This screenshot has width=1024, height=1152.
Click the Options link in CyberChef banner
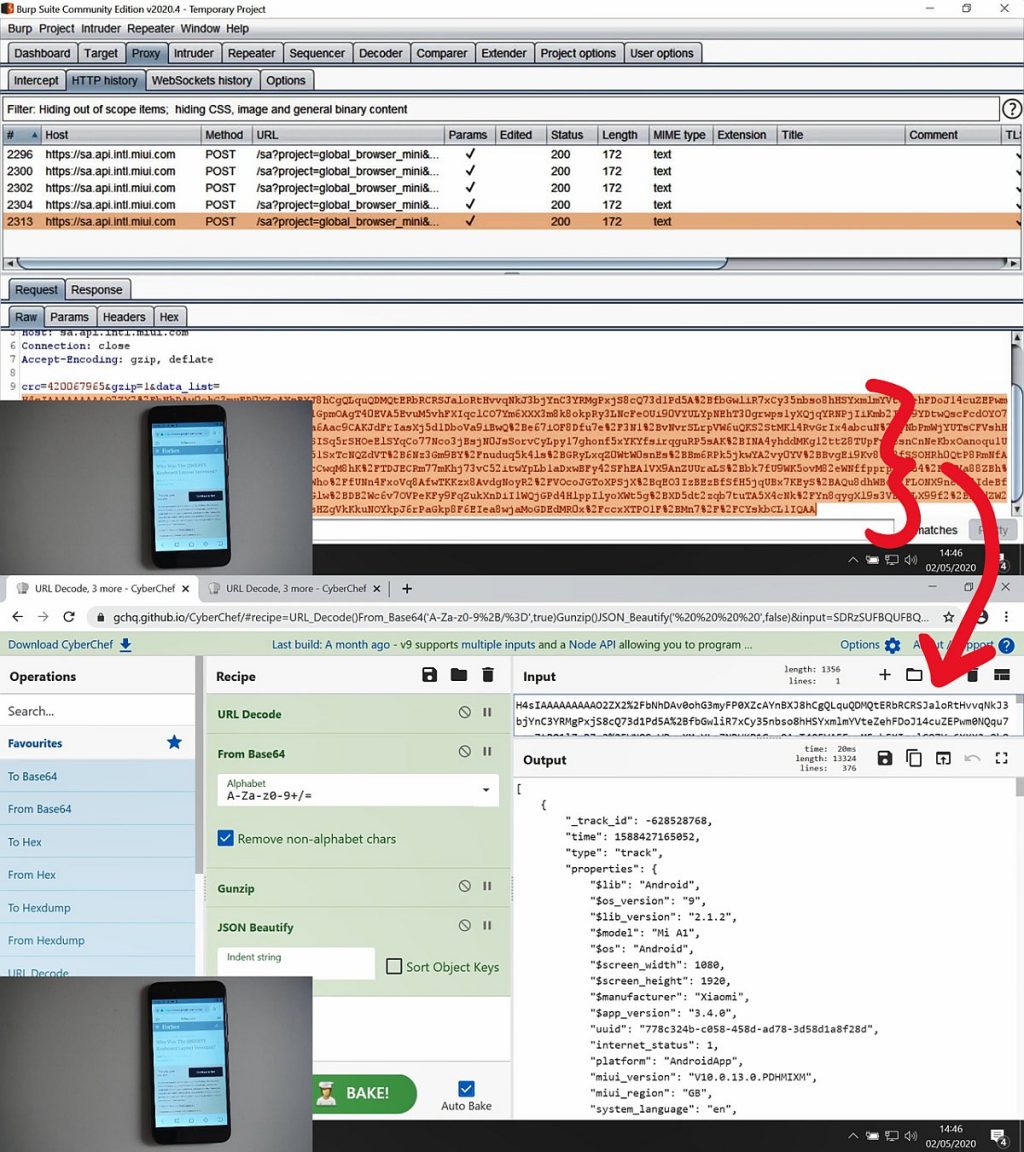859,644
